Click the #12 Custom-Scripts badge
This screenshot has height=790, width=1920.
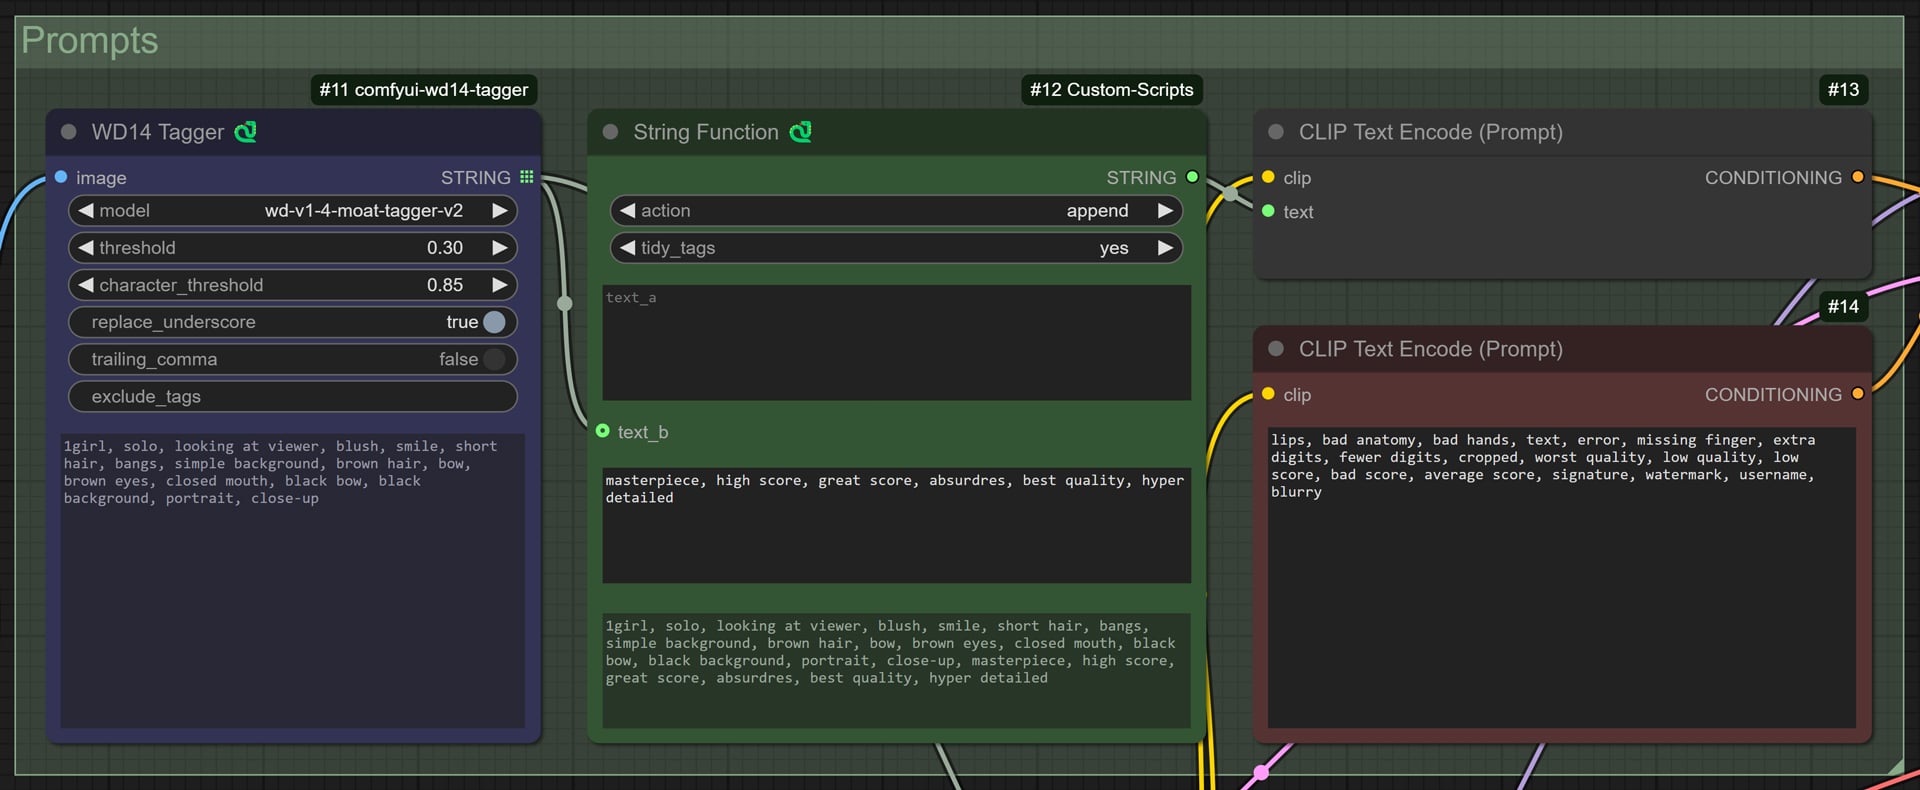click(1112, 90)
